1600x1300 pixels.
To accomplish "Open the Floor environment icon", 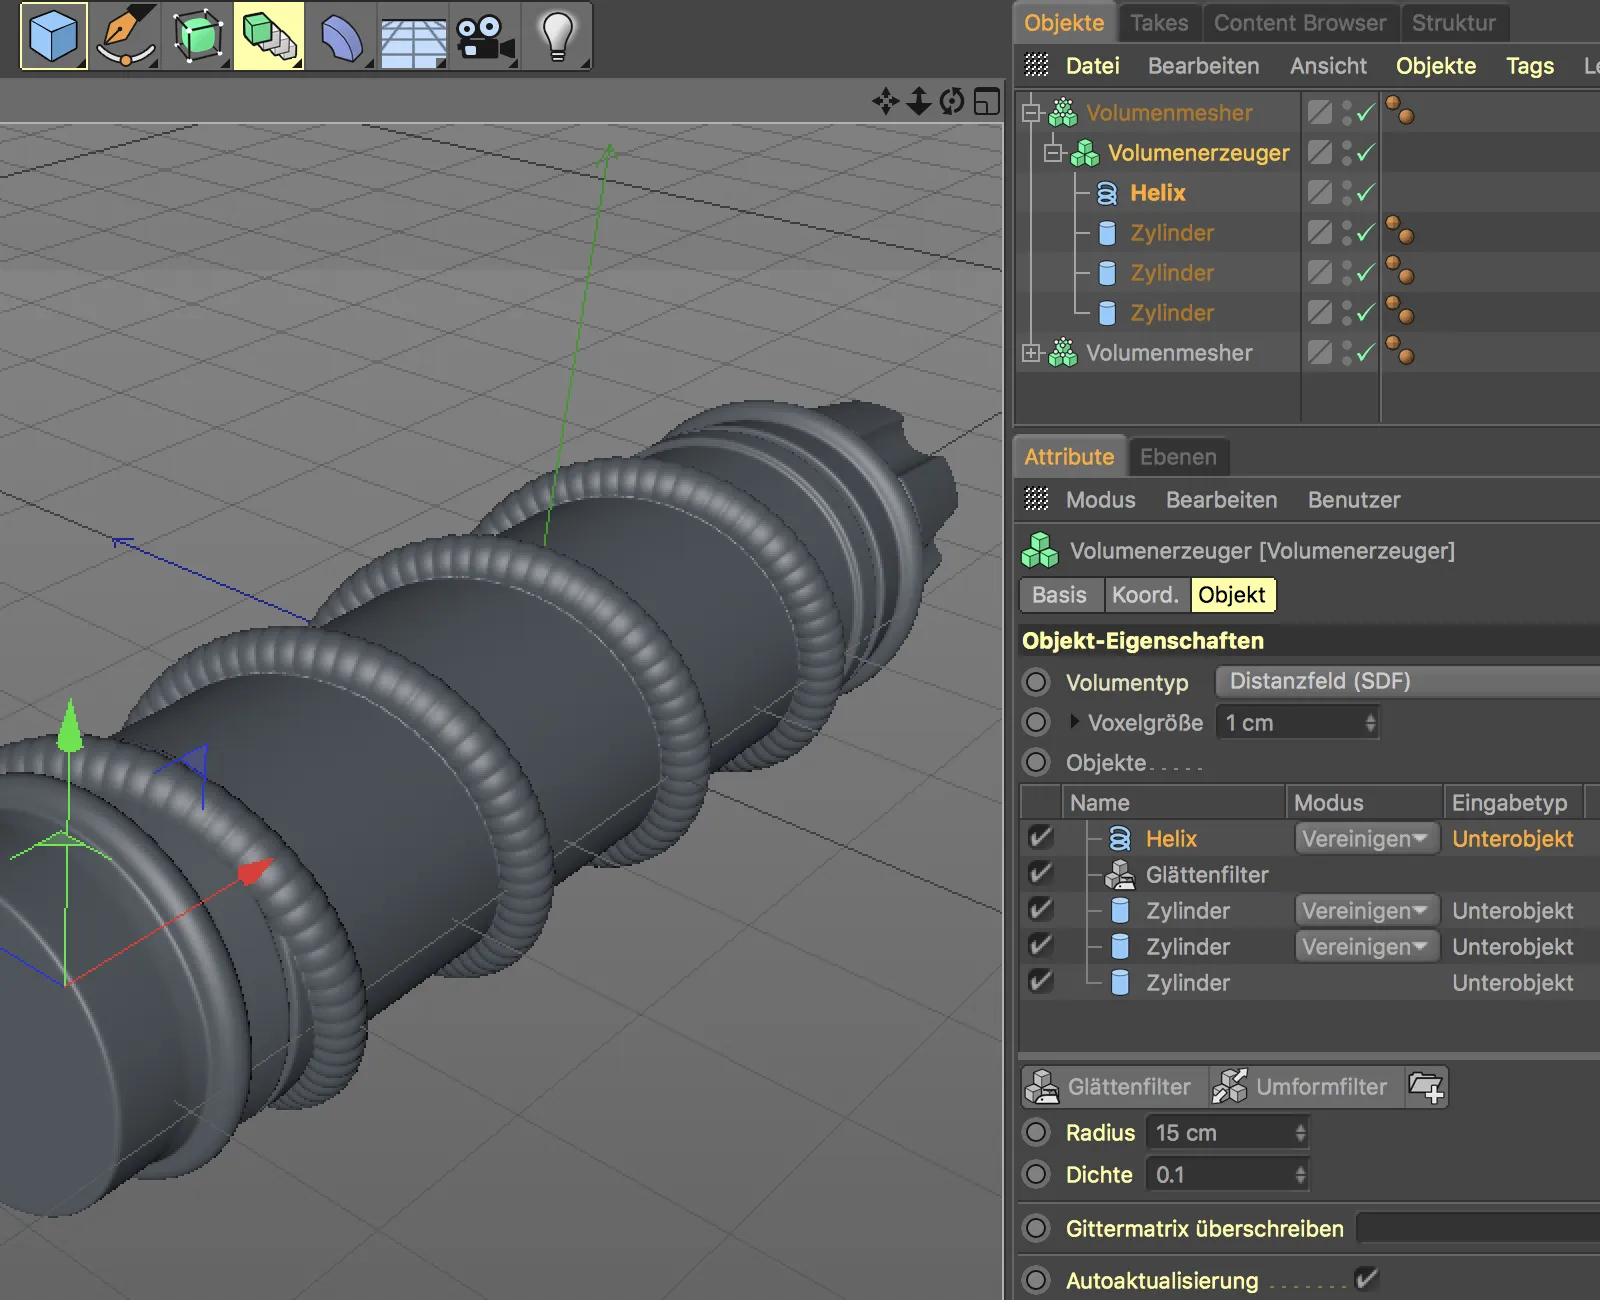I will tap(413, 40).
